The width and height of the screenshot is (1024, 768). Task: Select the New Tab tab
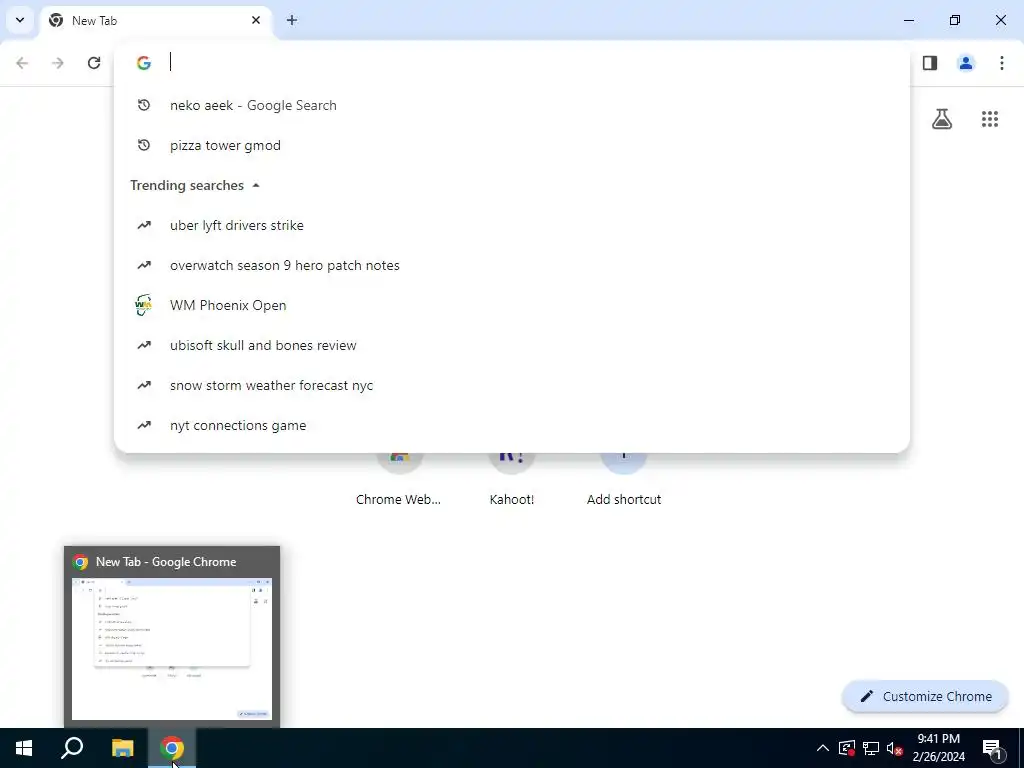pos(156,20)
